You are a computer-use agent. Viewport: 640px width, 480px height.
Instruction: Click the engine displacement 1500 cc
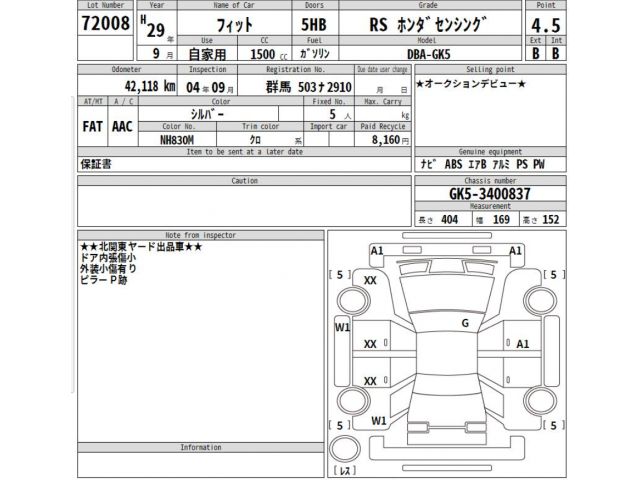(x=269, y=54)
